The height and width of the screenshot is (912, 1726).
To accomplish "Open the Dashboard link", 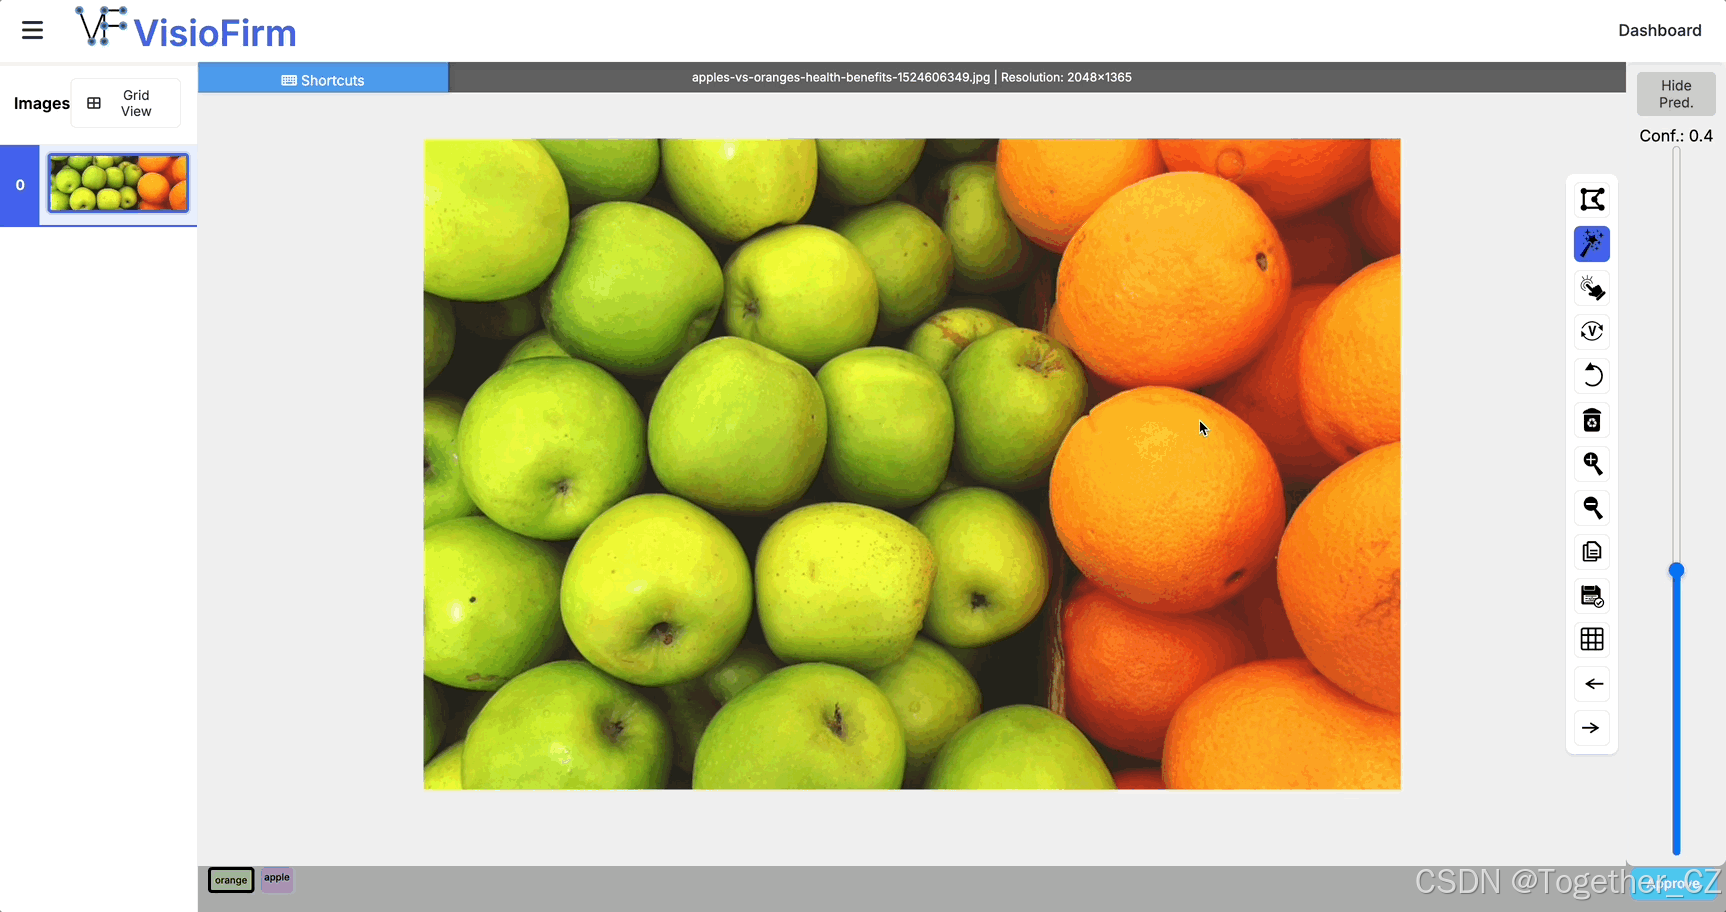I will (x=1659, y=30).
